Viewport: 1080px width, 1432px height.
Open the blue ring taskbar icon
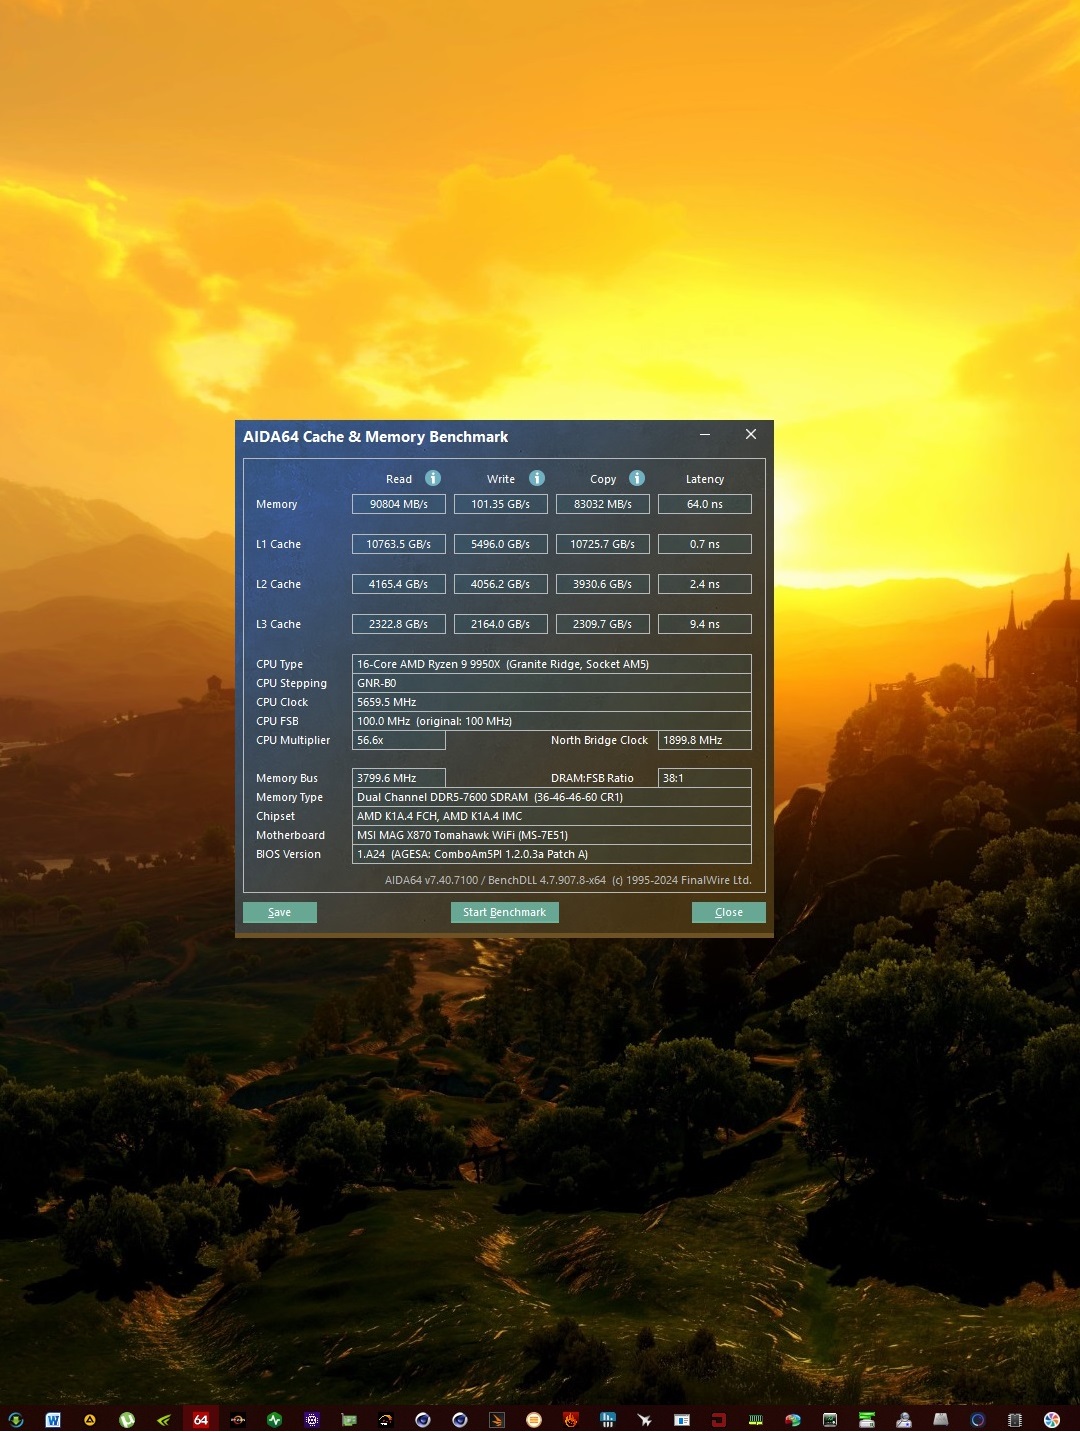tap(978, 1419)
